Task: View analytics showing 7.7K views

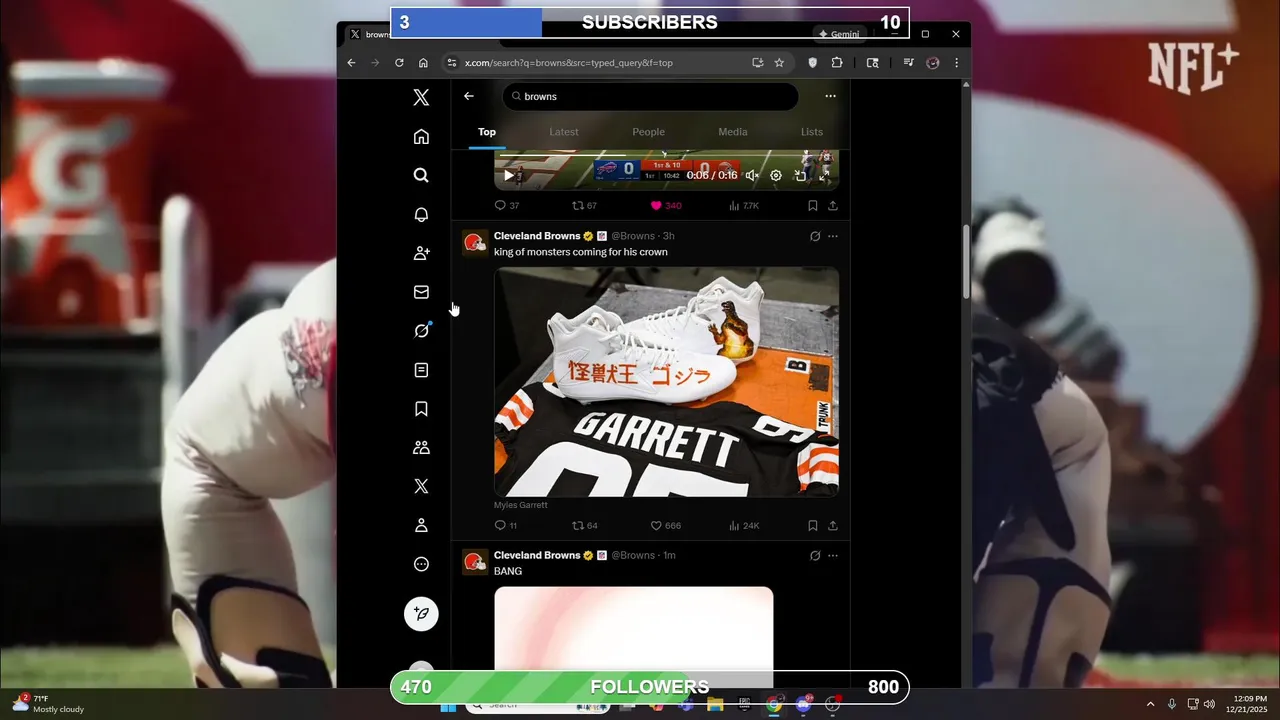Action: click(x=744, y=205)
